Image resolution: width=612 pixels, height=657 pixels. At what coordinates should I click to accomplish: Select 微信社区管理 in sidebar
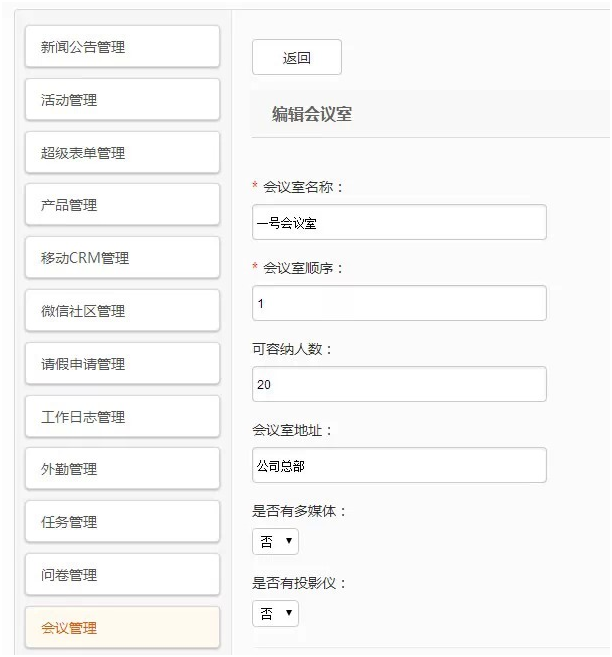tap(122, 311)
